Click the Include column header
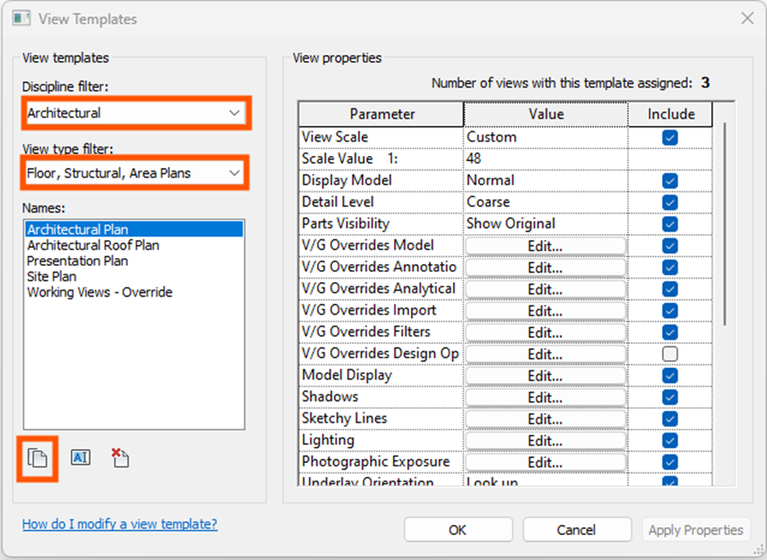The image size is (767, 560). pyautogui.click(x=670, y=114)
